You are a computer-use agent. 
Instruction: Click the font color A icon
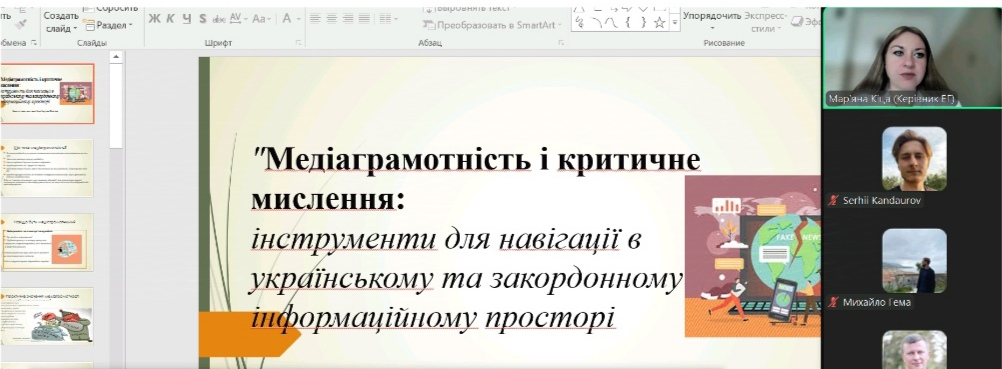tap(287, 19)
